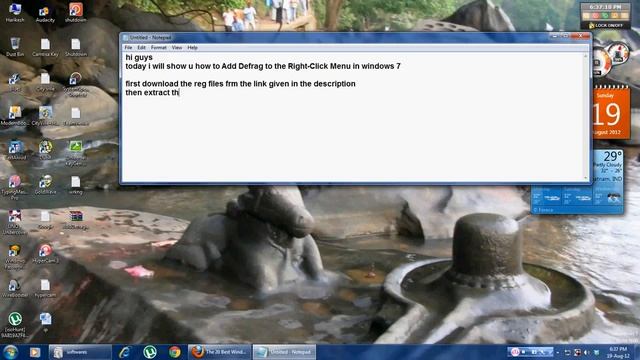This screenshot has width=640, height=360.
Task: Click the Untitled - Notepad taskbar button
Action: tap(284, 352)
